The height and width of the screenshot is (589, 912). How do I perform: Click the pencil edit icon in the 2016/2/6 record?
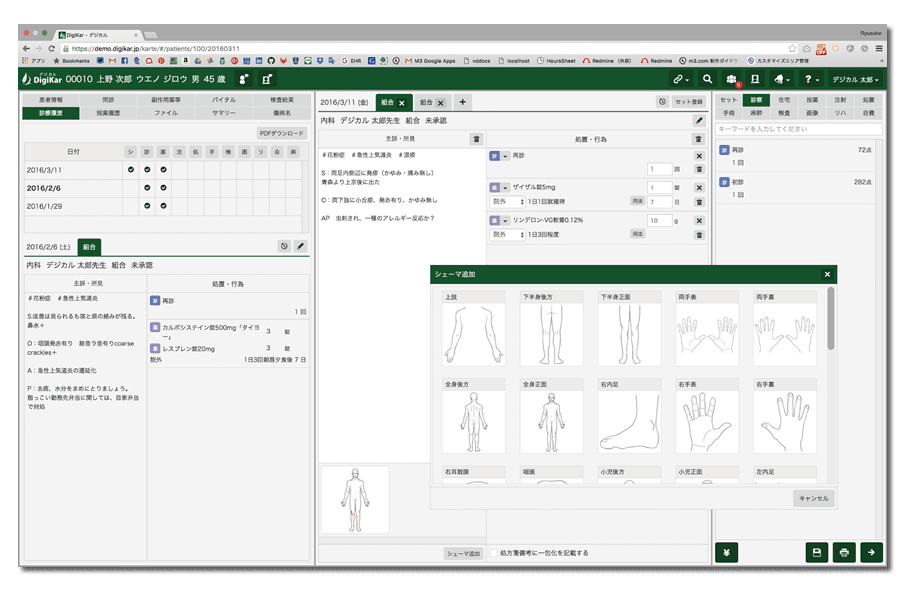[300, 247]
